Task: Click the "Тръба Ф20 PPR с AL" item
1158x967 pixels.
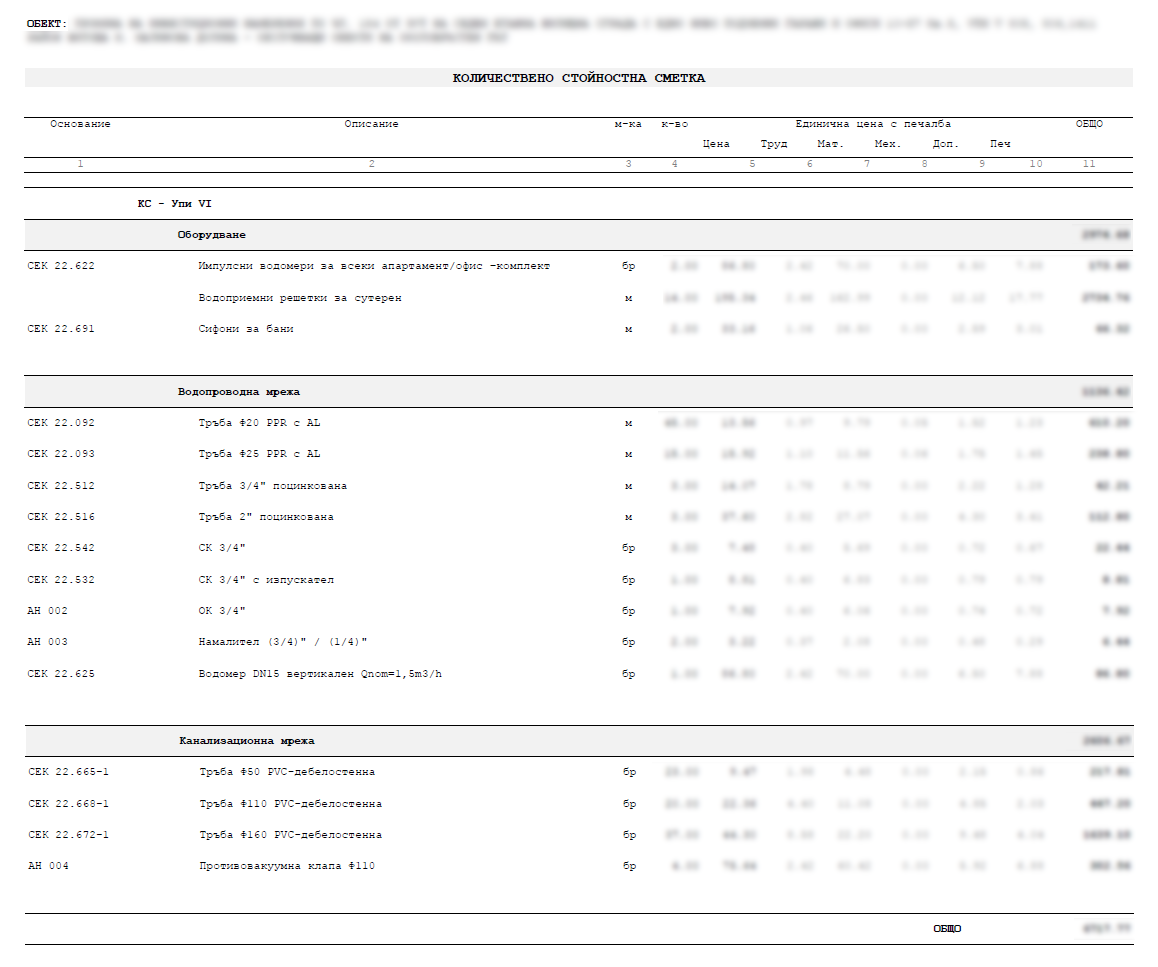Action: pyautogui.click(x=260, y=423)
